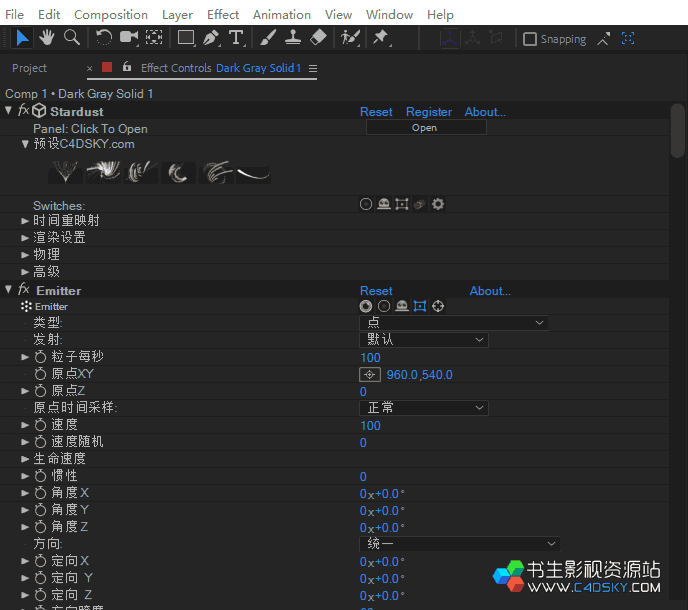Open the 方向 dropdown showing 统一

pyautogui.click(x=459, y=544)
